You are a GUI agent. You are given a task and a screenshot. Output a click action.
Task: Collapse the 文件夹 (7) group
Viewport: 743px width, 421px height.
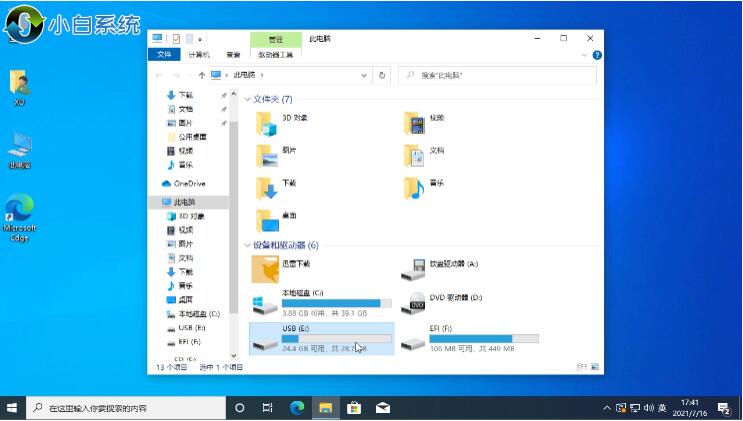247,100
